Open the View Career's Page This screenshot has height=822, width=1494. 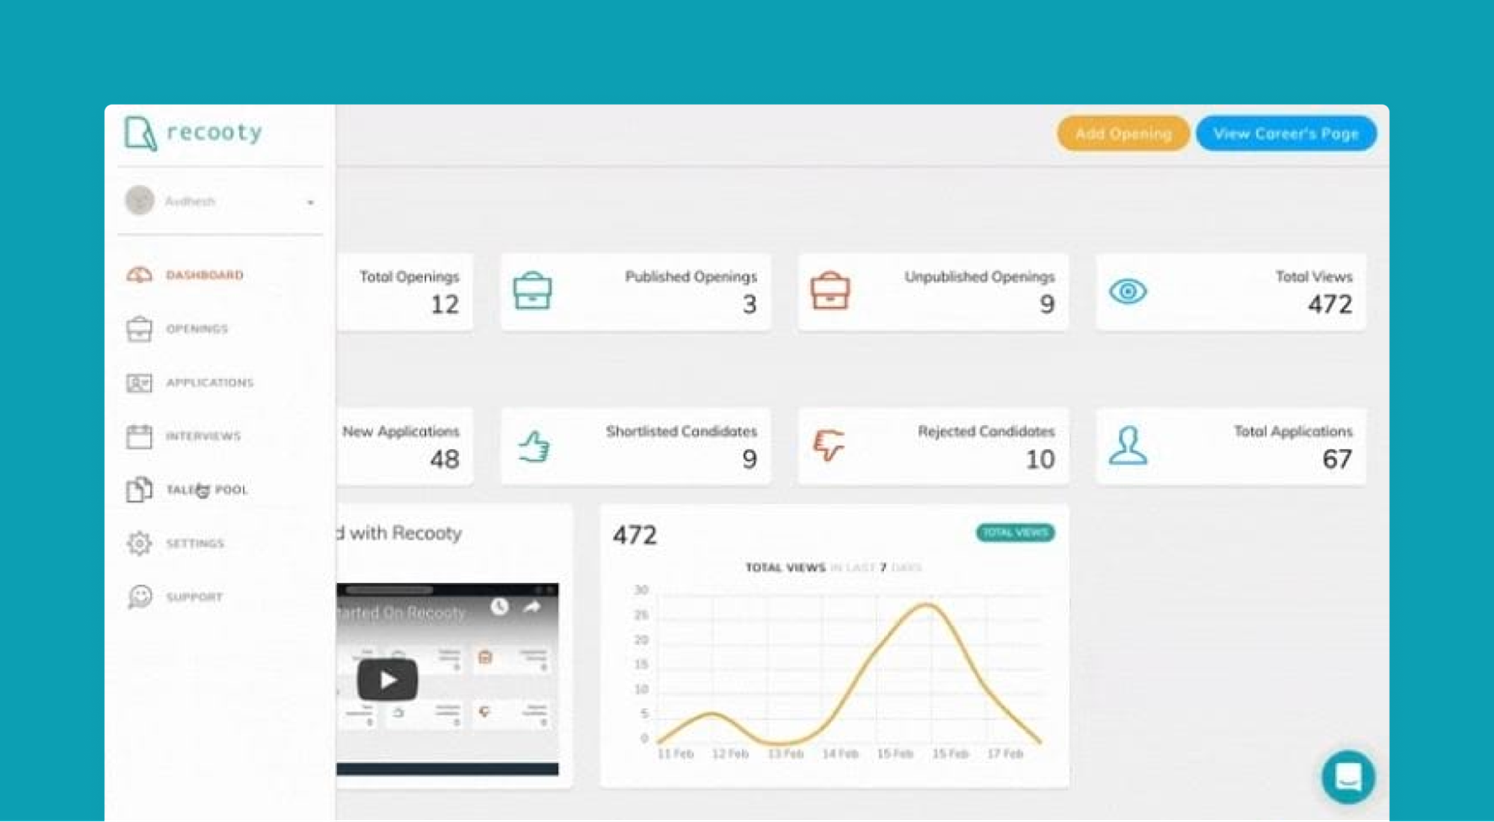point(1286,133)
